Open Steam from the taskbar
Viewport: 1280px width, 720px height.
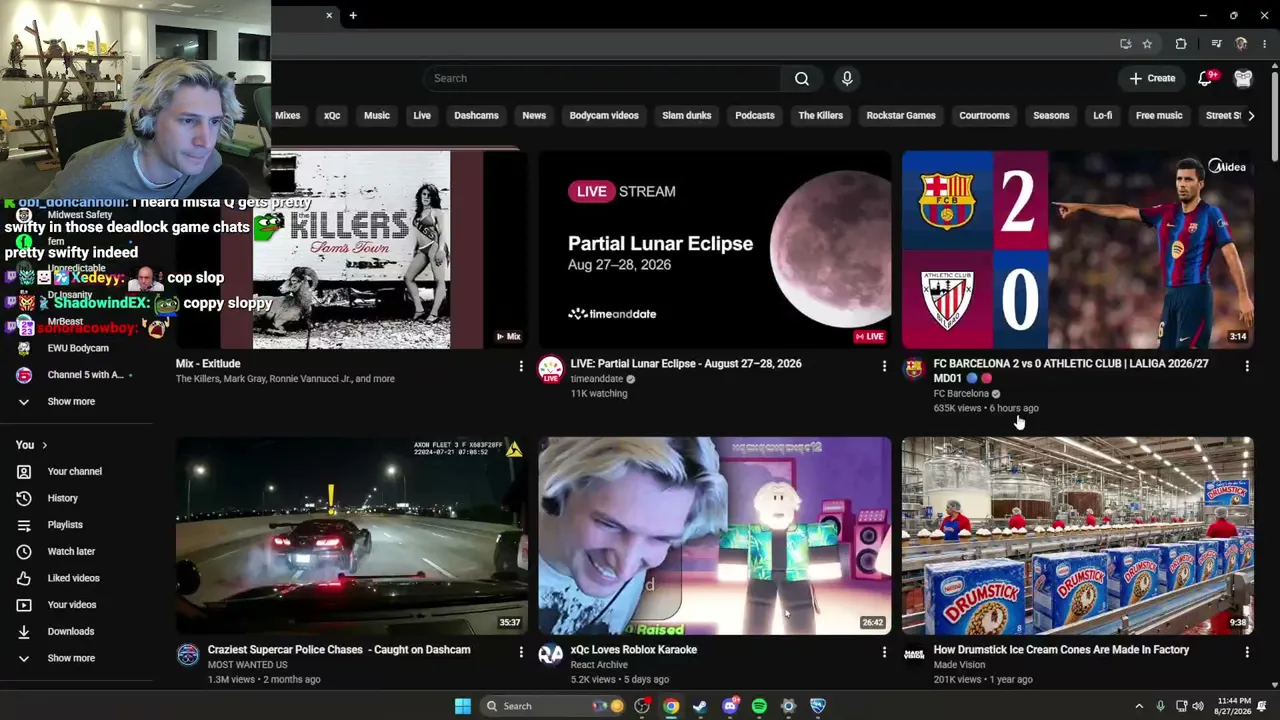(700, 706)
